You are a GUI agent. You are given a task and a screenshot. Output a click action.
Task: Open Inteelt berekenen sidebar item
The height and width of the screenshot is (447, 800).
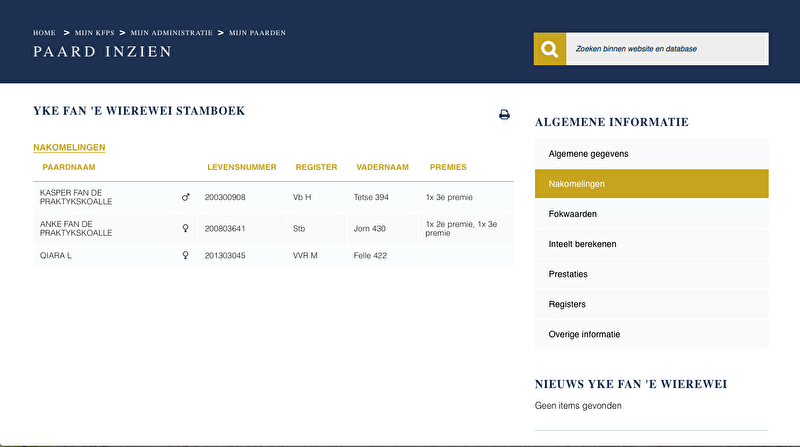[652, 244]
